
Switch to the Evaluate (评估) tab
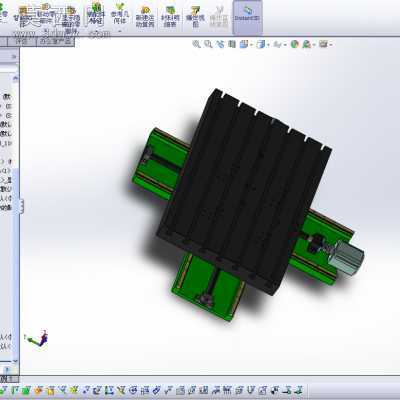(x=22, y=42)
